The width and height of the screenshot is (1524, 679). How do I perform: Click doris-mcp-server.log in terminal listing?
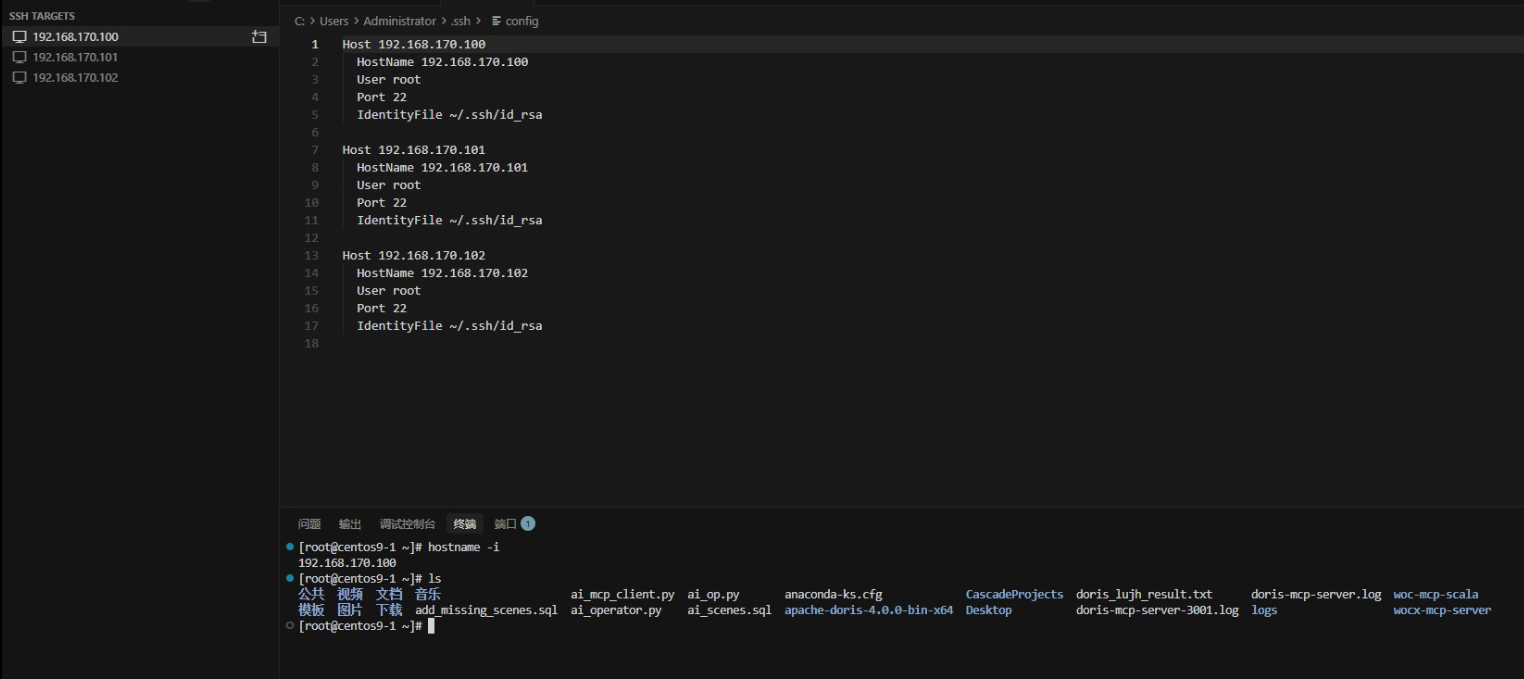[1316, 594]
